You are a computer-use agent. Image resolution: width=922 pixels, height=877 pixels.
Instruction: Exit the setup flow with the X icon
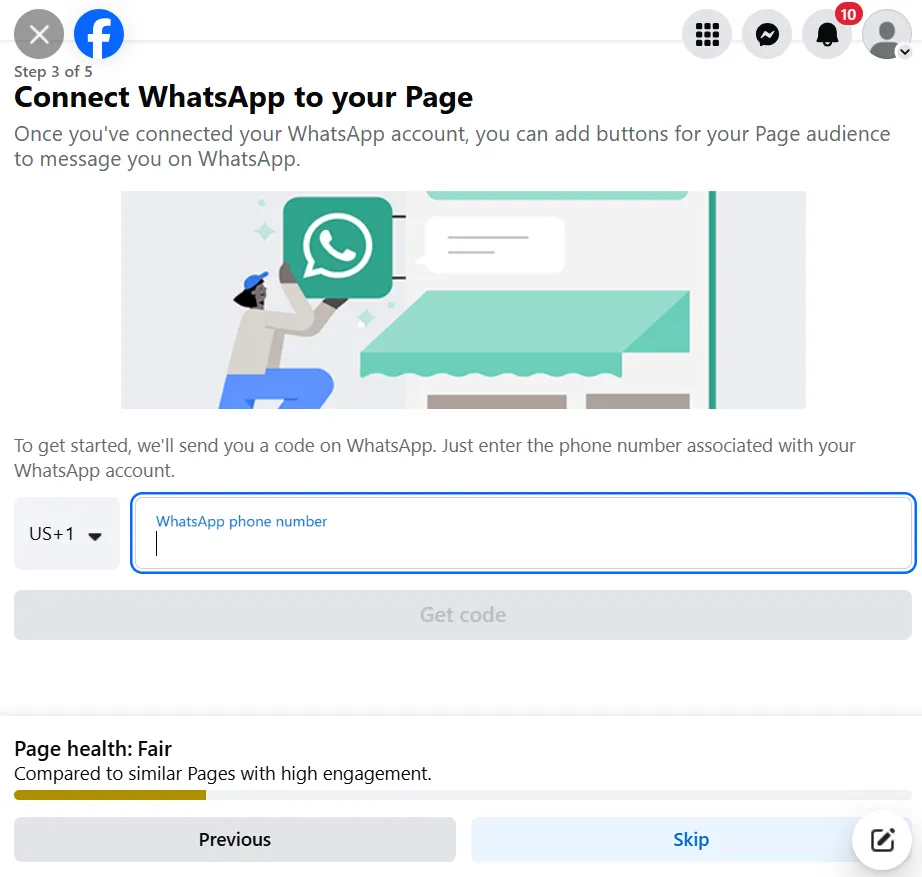pyautogui.click(x=38, y=34)
